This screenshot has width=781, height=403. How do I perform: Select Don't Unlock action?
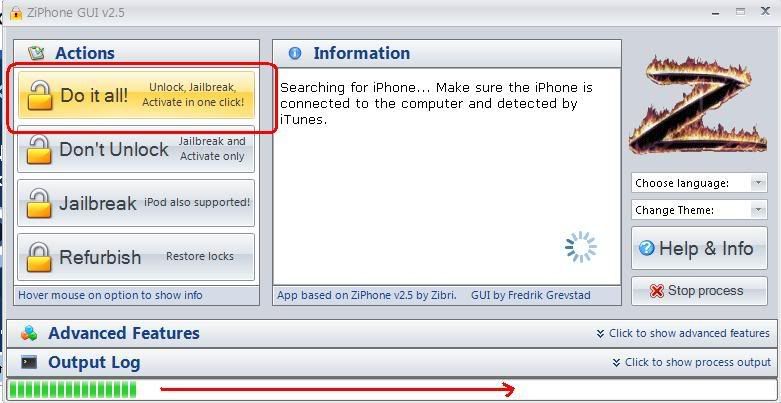136,149
